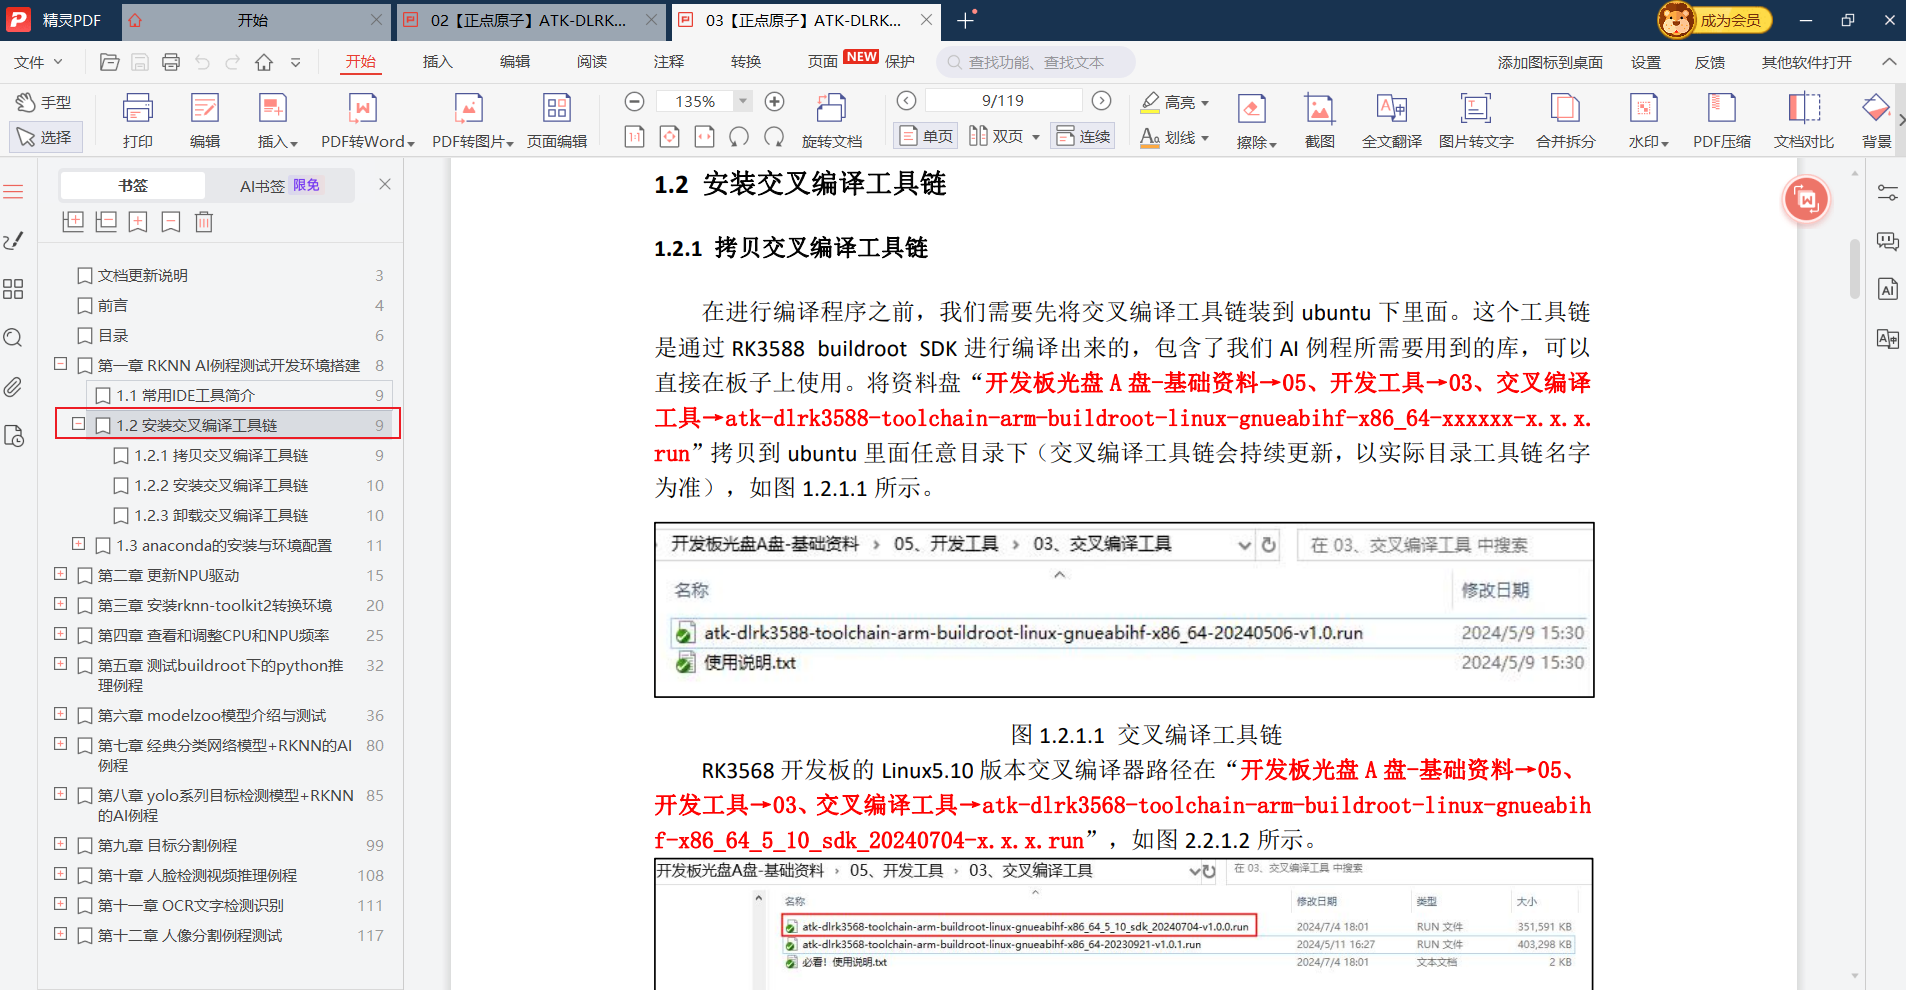Open the 文件 file menu dropdown

tap(38, 62)
